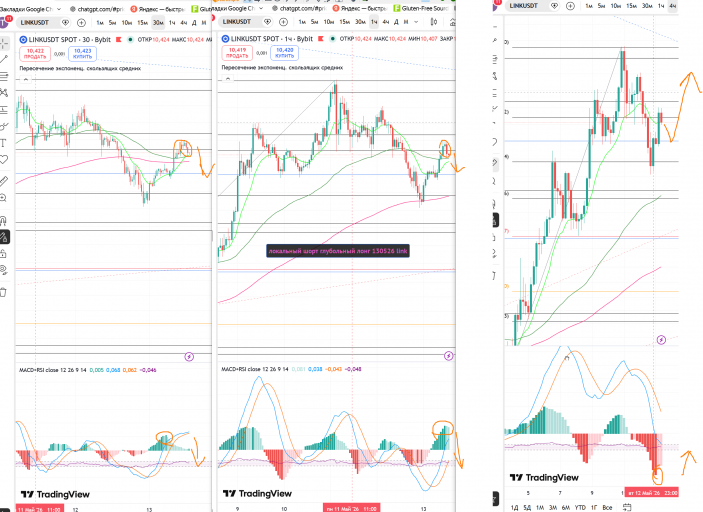This screenshot has width=703, height=512.
Task: Click lightning icon in left chart
Action: [x=189, y=357]
